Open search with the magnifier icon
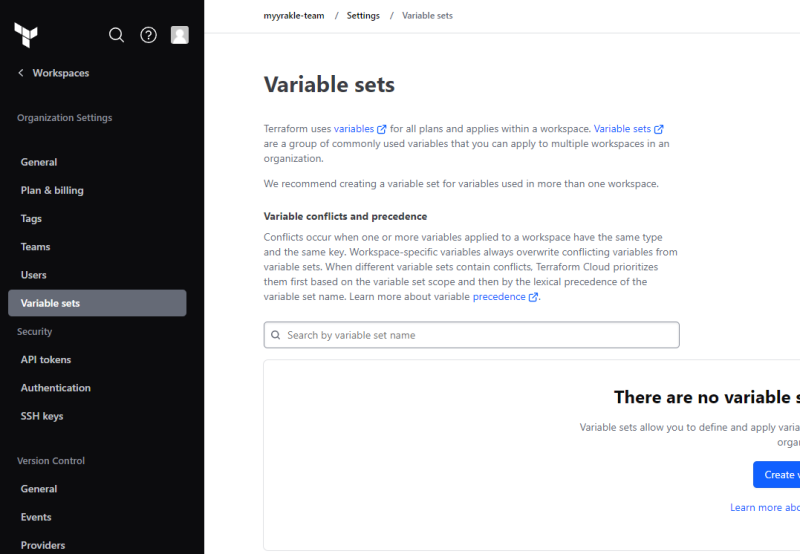Image resolution: width=800 pixels, height=554 pixels. point(116,35)
